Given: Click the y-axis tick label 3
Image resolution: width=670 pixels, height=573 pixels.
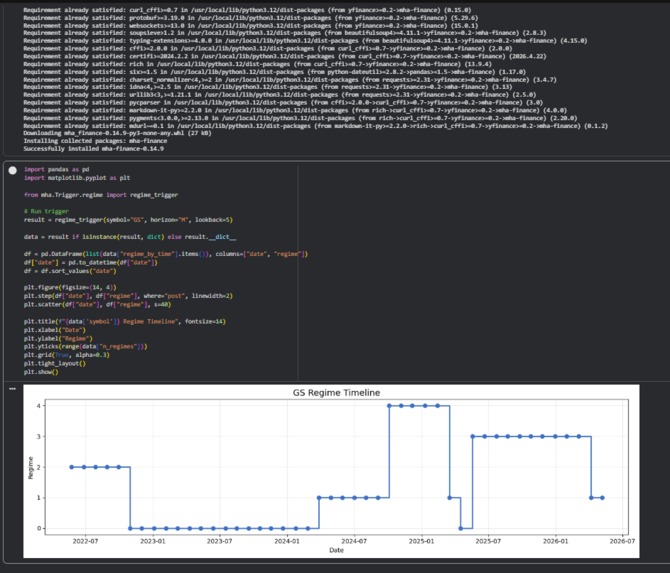Looking at the screenshot, I should click(x=38, y=437).
